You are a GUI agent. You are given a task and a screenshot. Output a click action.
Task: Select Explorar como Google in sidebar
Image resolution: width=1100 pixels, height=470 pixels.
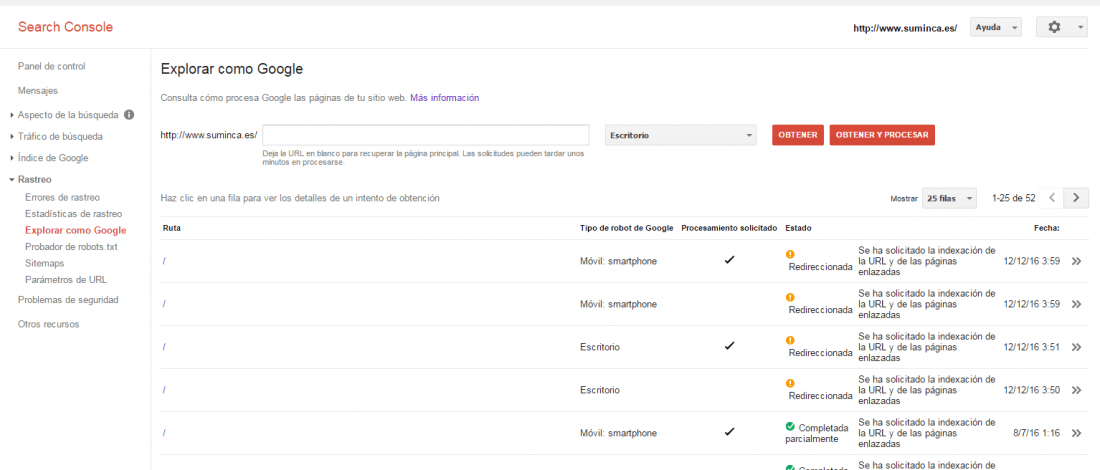[76, 230]
